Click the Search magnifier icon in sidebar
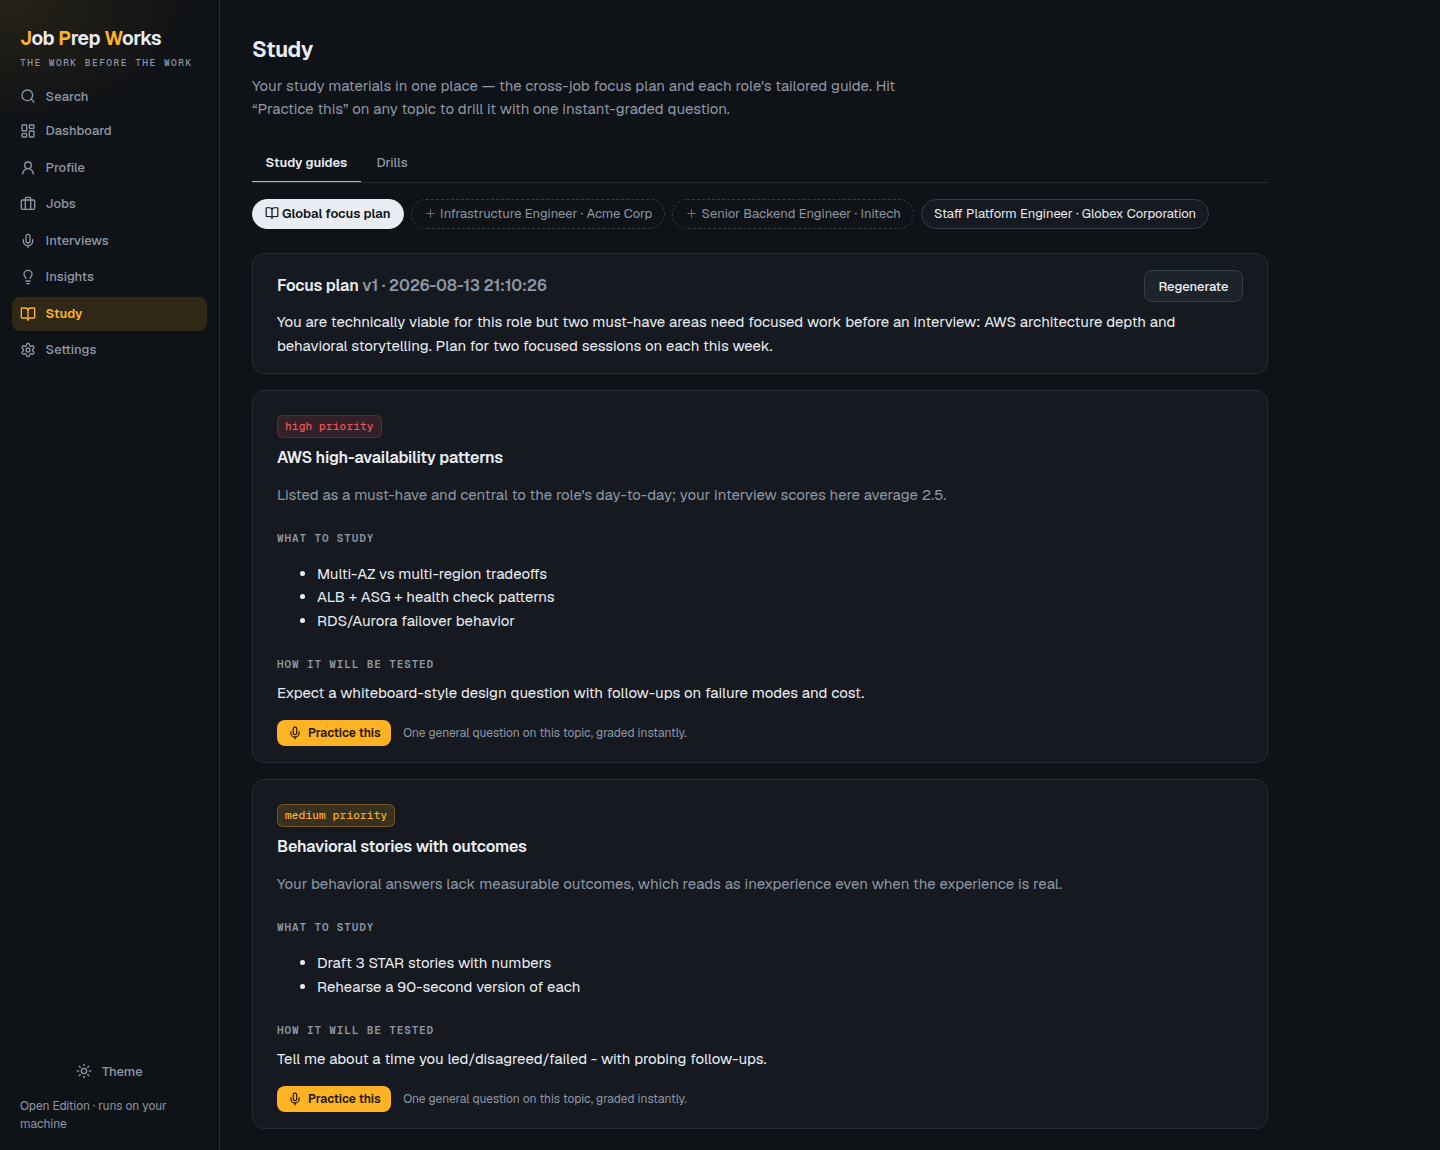 [28, 97]
